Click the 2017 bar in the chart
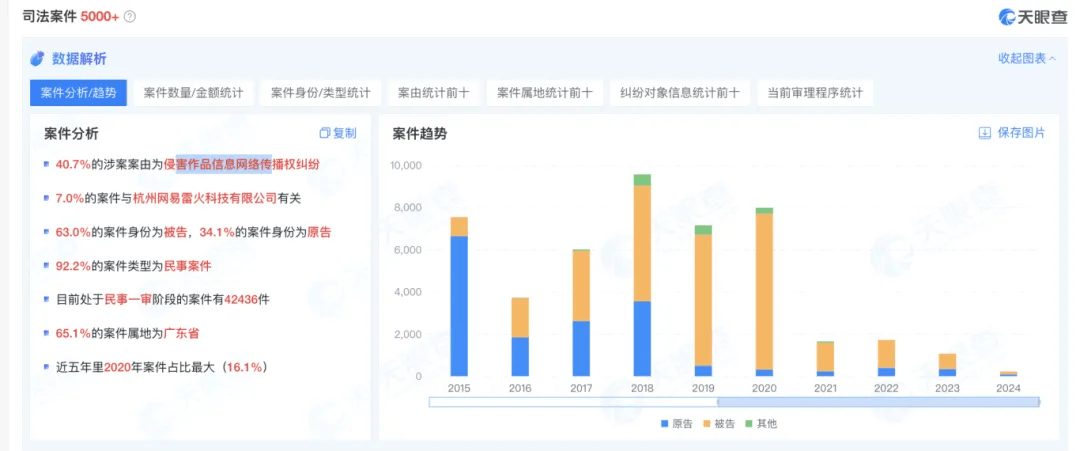 click(x=581, y=313)
